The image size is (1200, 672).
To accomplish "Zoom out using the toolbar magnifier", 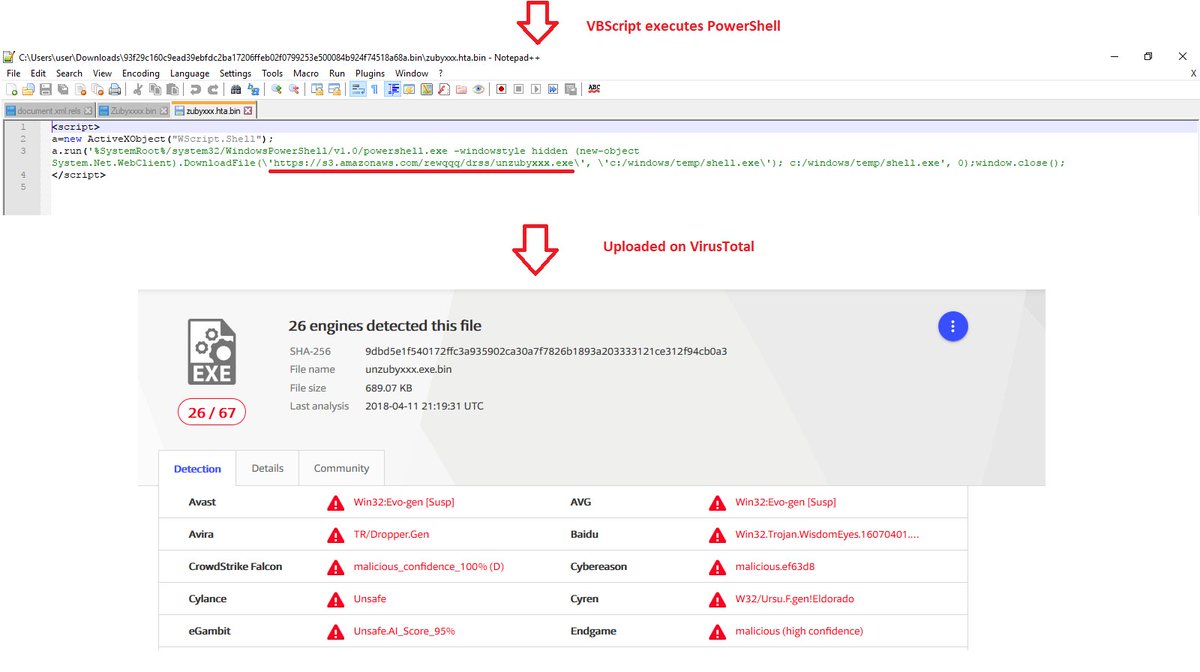I will point(294,89).
